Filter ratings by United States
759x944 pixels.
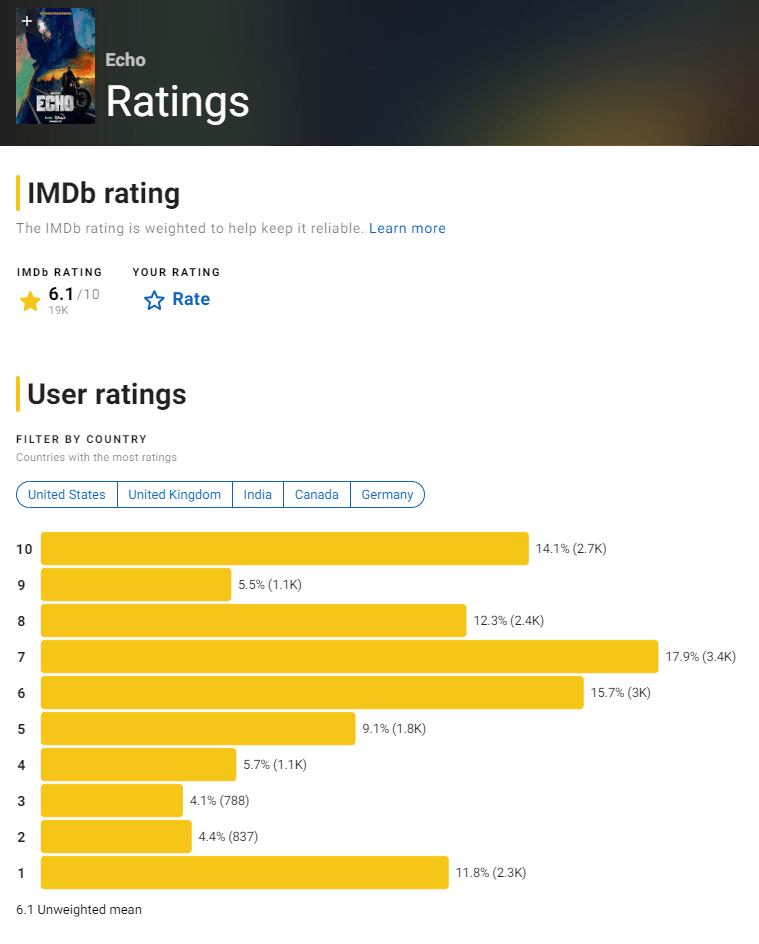pos(67,495)
